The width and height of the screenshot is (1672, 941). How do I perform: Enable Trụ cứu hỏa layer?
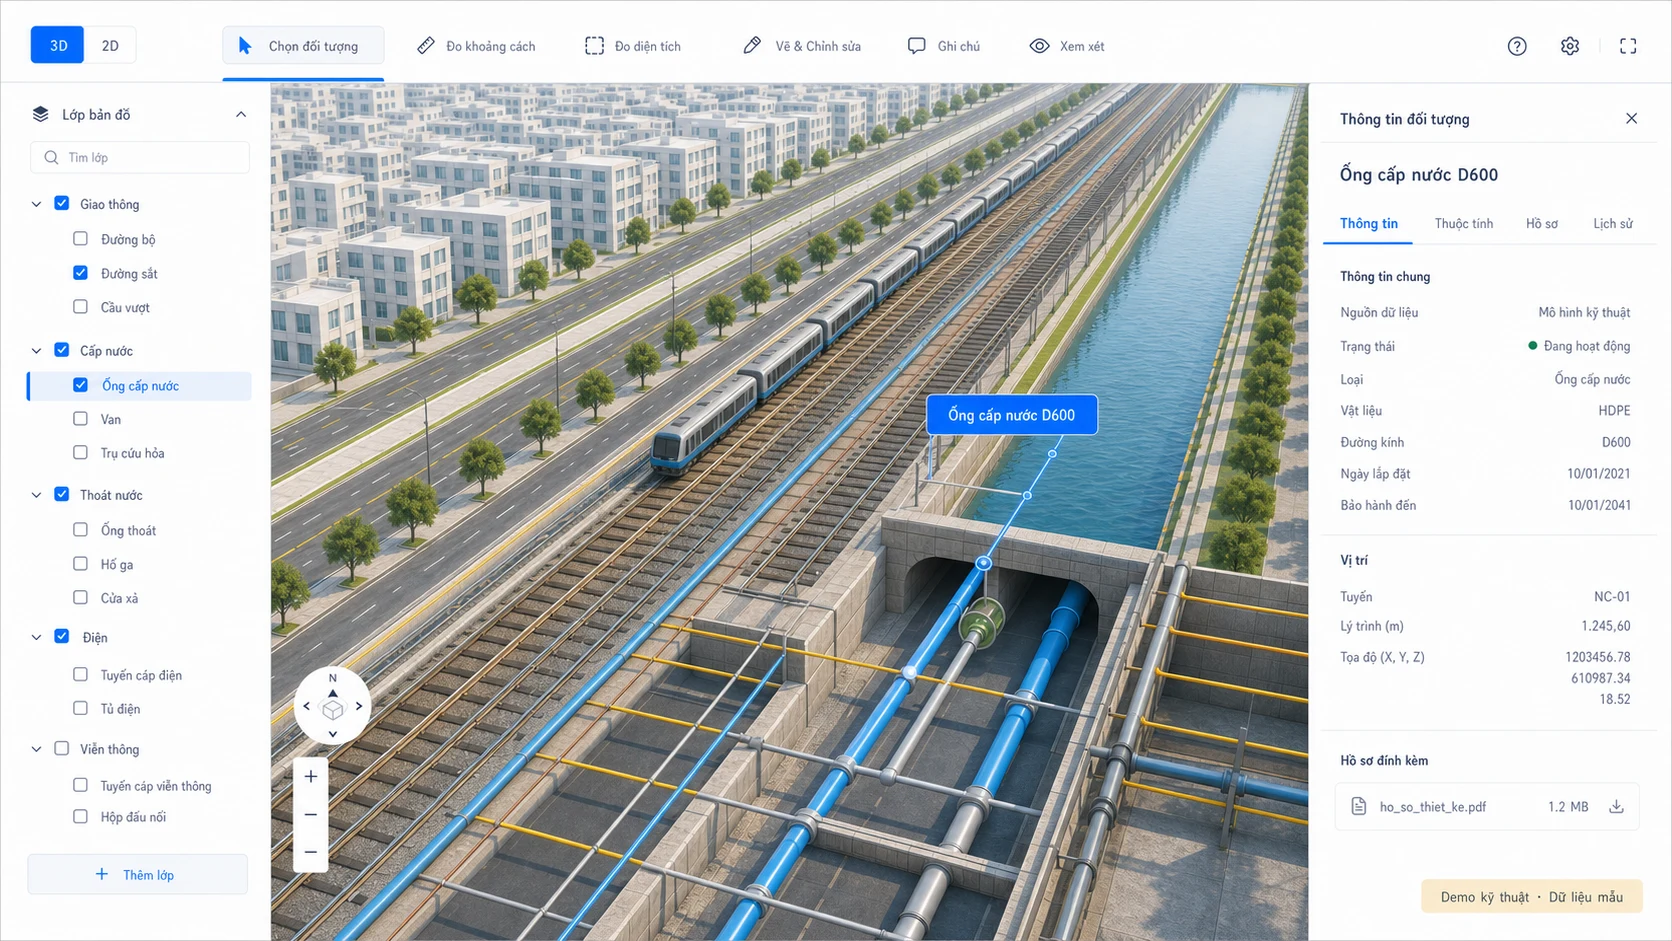click(81, 452)
